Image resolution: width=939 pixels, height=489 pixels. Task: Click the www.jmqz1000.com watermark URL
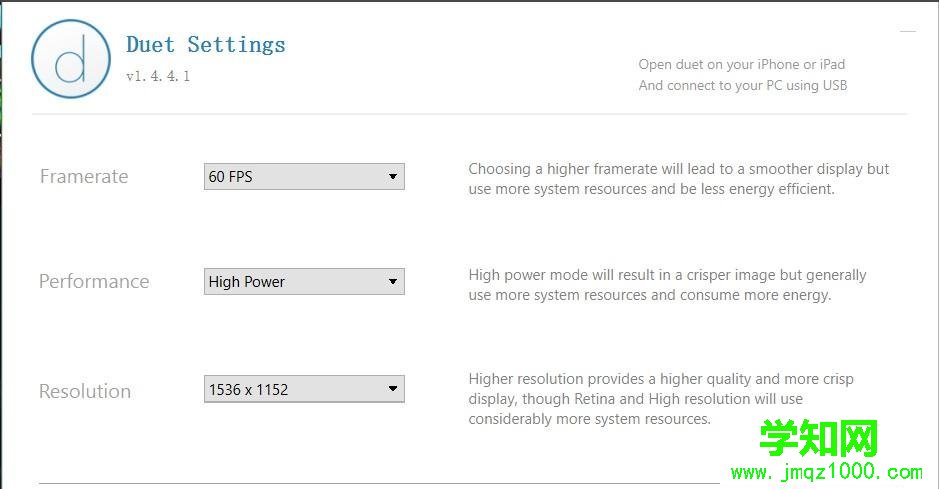(824, 472)
